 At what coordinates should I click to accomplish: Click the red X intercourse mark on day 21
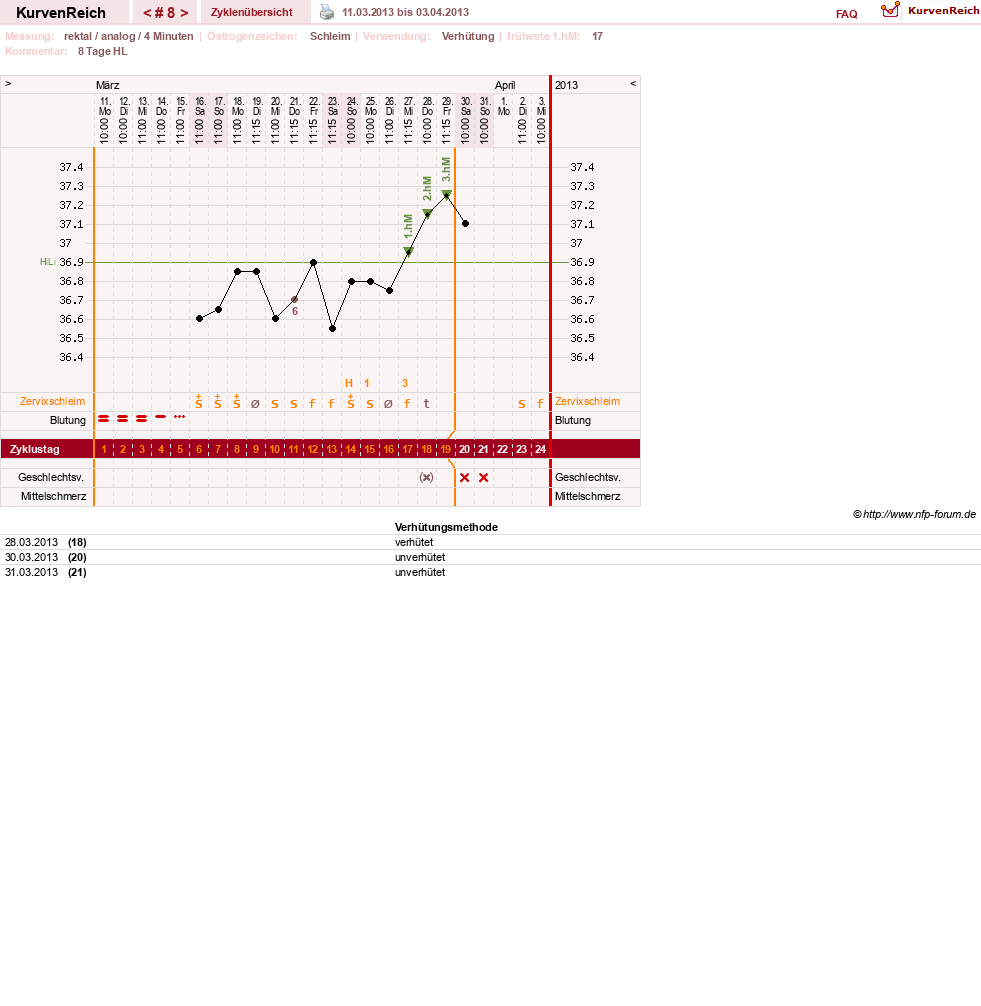click(x=484, y=477)
